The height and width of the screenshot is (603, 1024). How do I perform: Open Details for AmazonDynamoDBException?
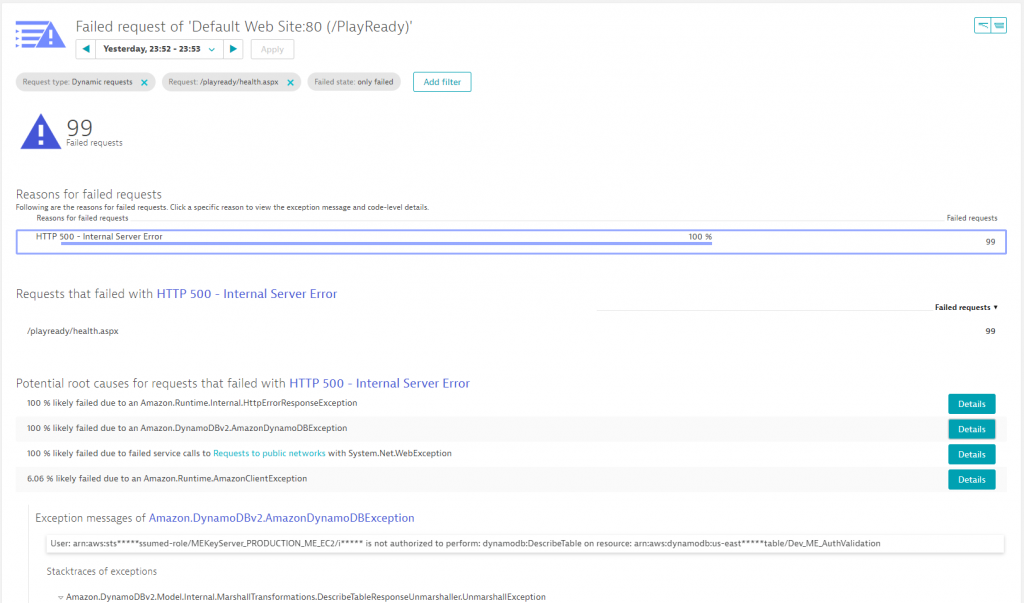point(972,429)
